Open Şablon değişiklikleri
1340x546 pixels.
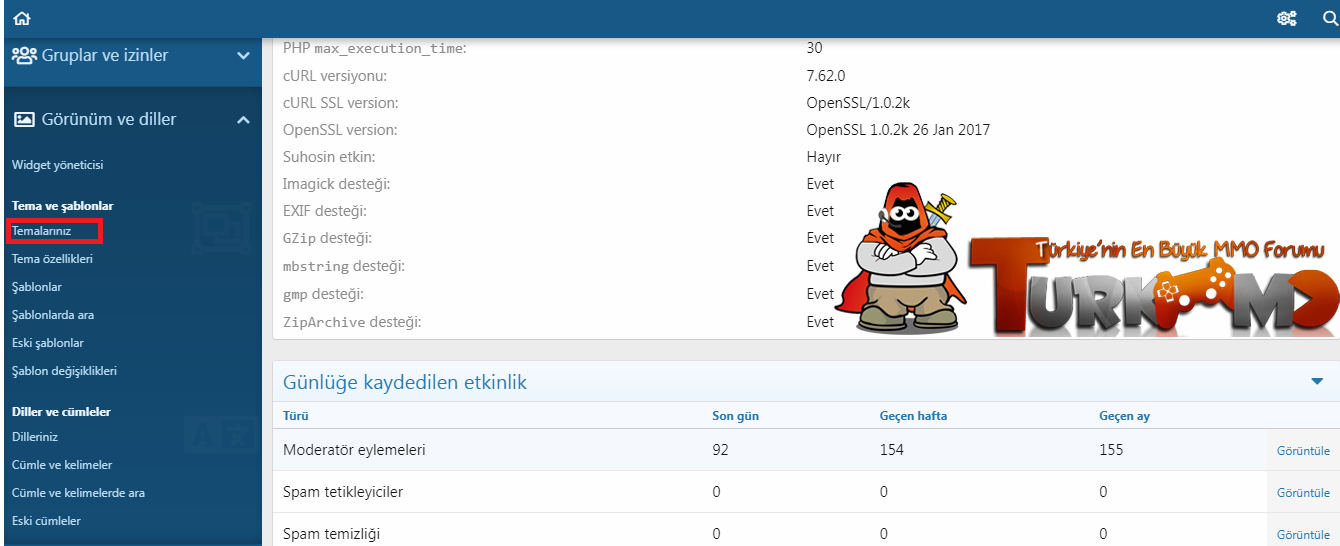click(64, 371)
